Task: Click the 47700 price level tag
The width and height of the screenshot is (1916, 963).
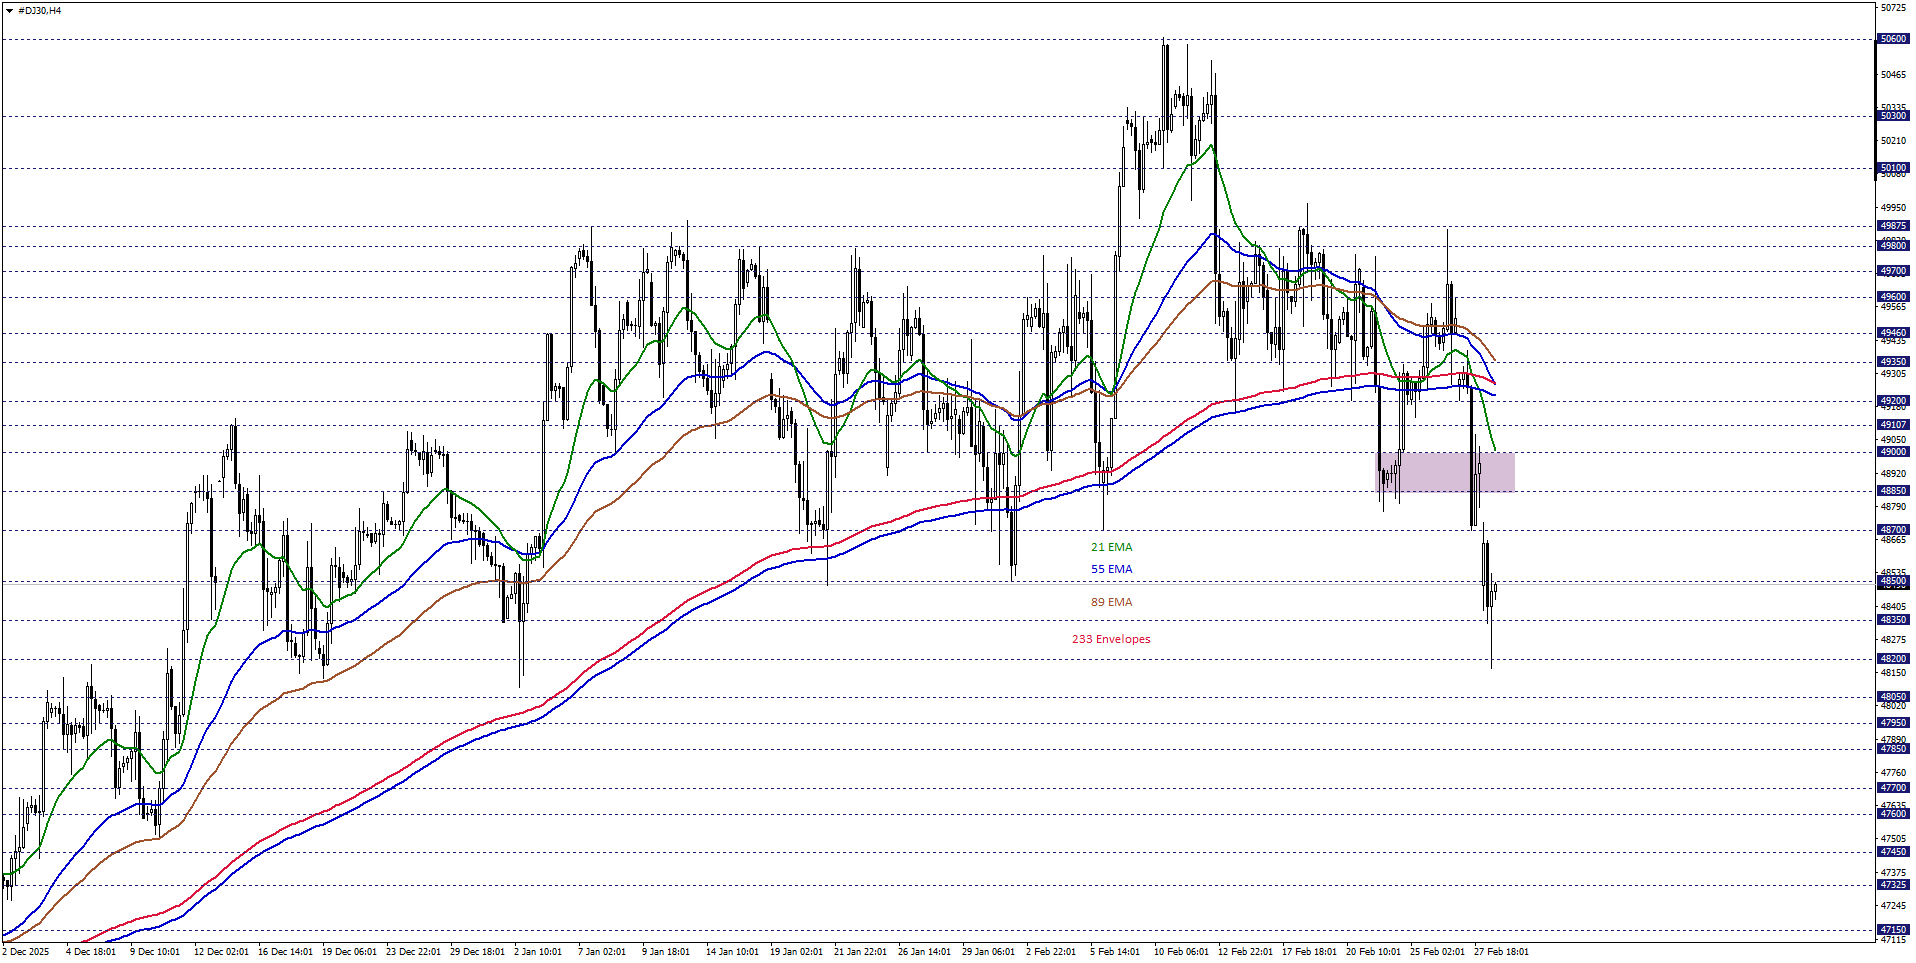Action: (x=1893, y=788)
